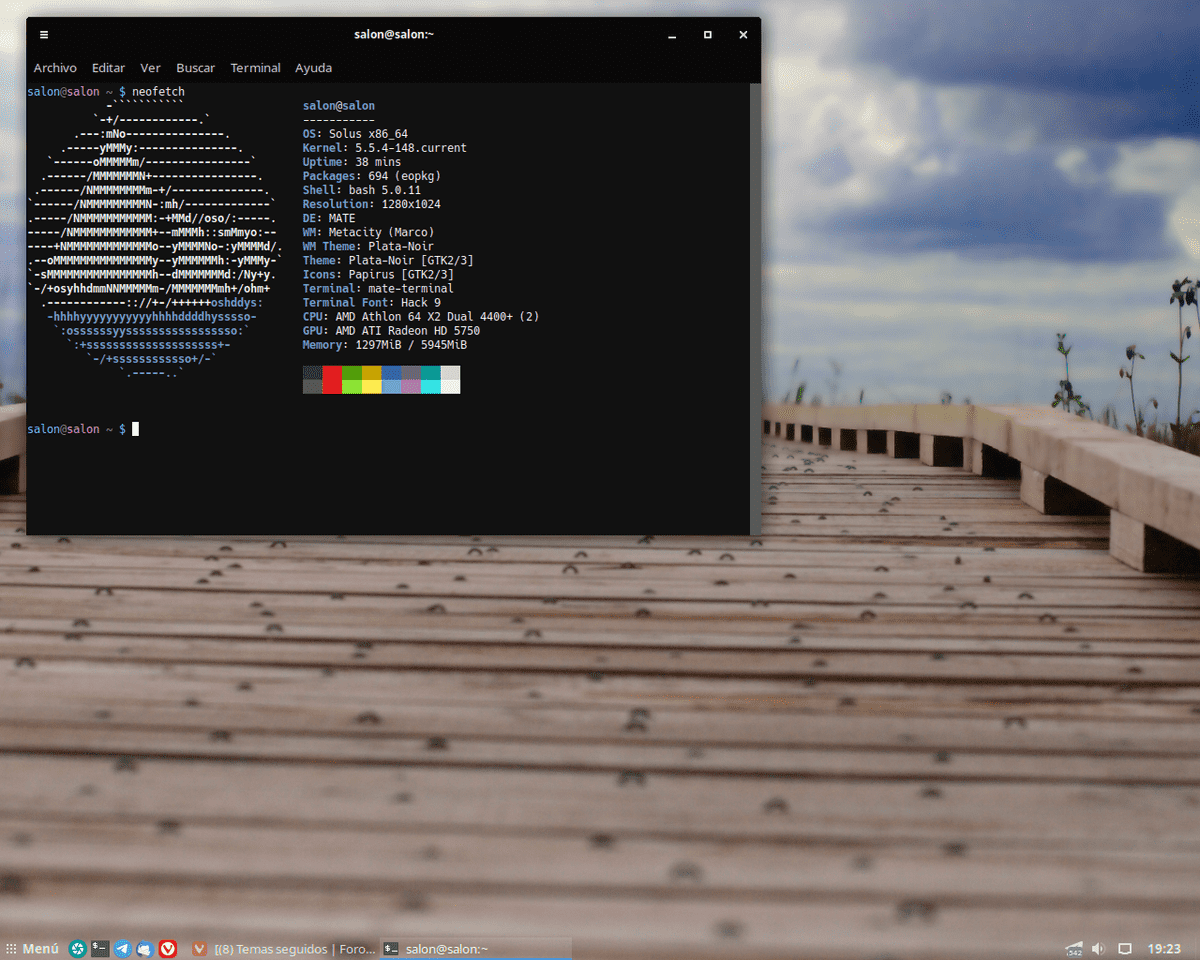Viewport: 1200px width, 960px height.
Task: Click the DE: MATE line
Action: [x=329, y=218]
